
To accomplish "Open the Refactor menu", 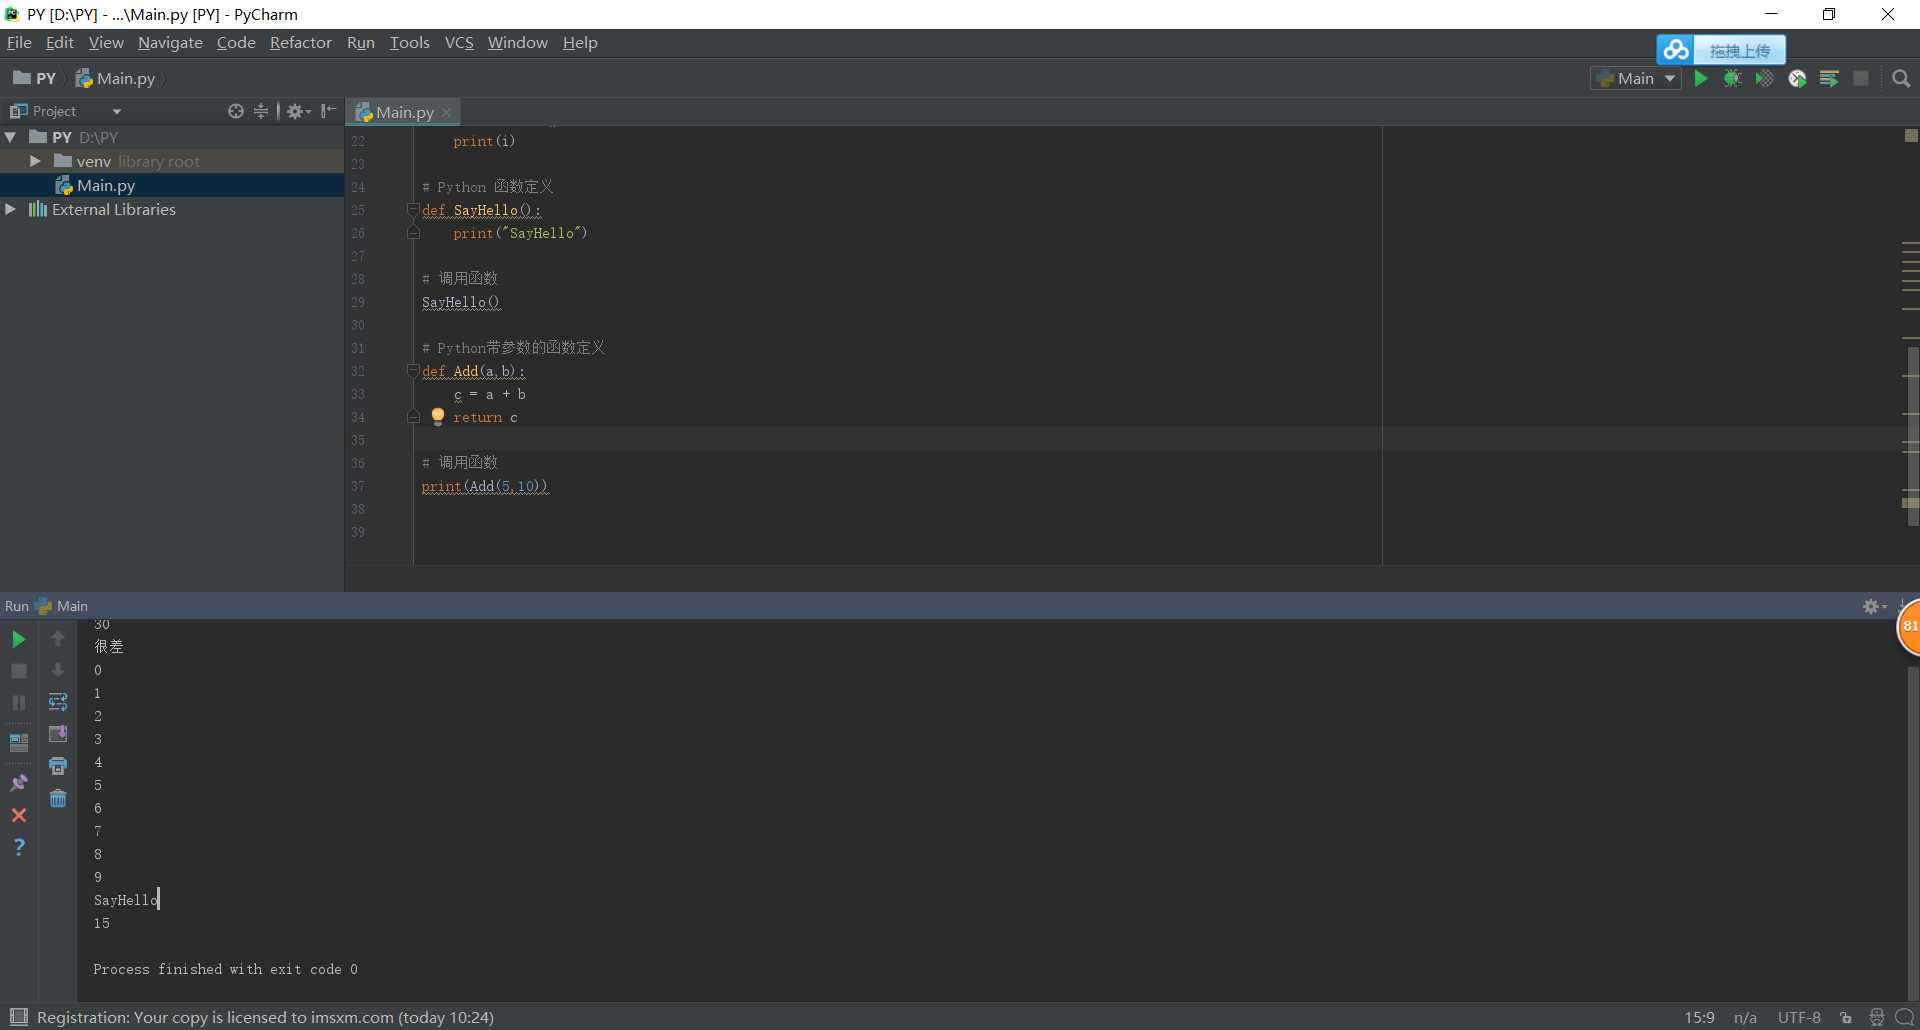I will (x=300, y=42).
